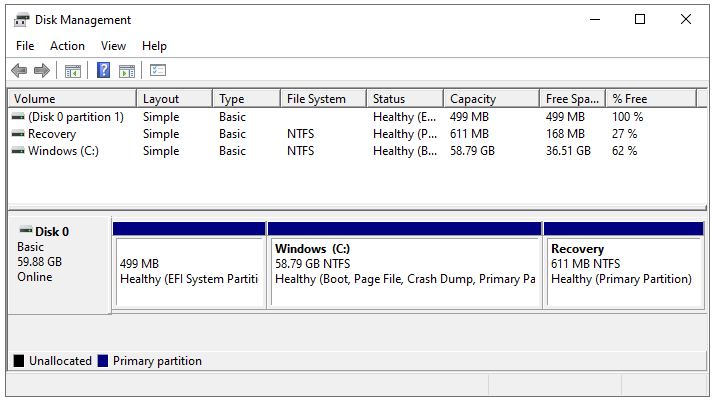The height and width of the screenshot is (403, 716).
Task: Click the Back arrow toolbar icon
Action: (19, 70)
